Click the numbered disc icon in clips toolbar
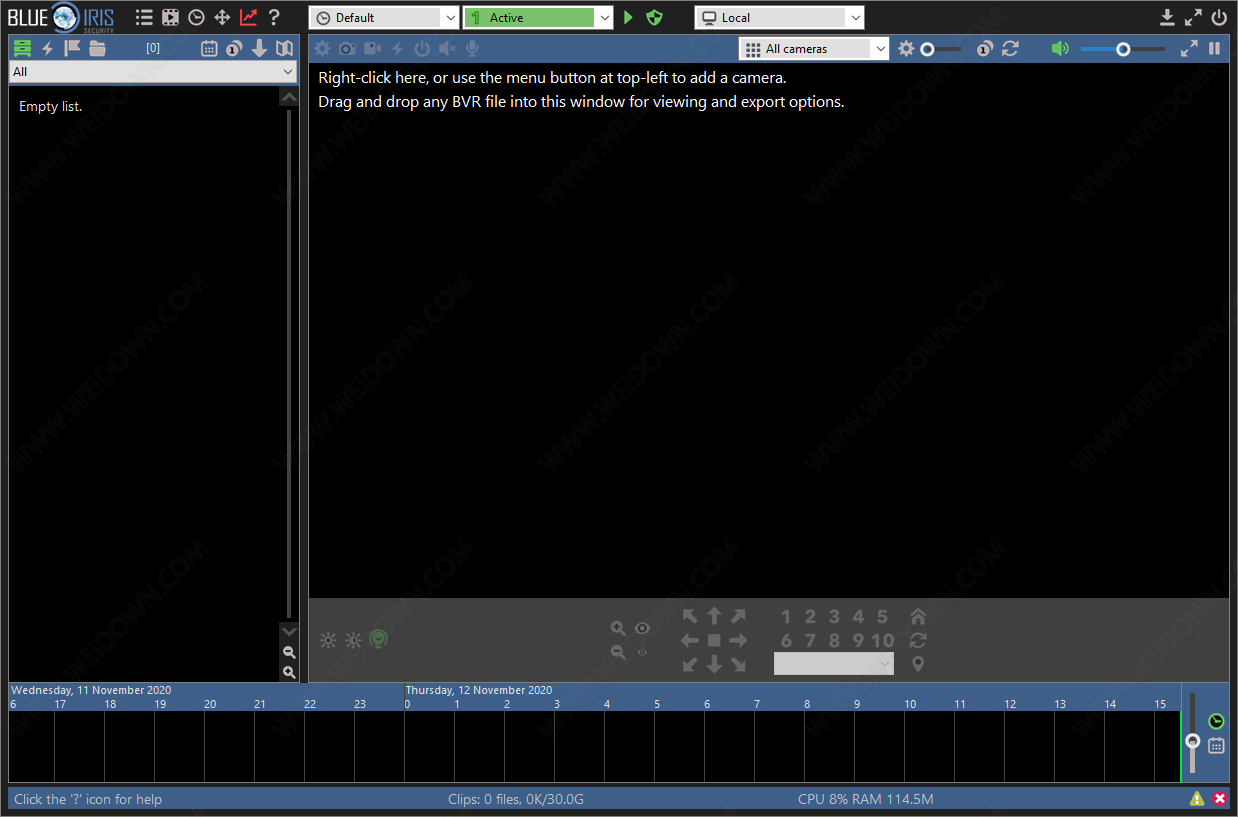 tap(234, 48)
